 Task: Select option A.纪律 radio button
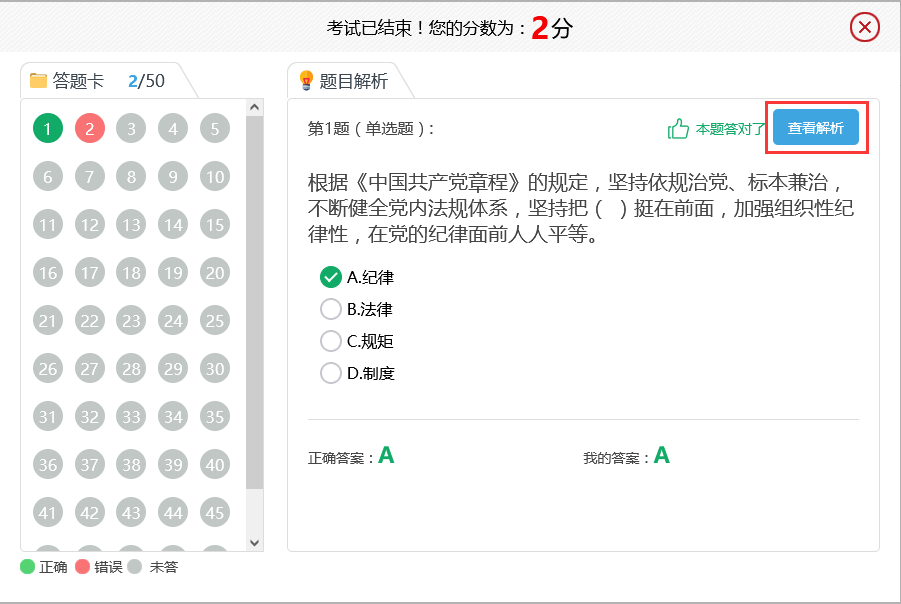[330, 277]
